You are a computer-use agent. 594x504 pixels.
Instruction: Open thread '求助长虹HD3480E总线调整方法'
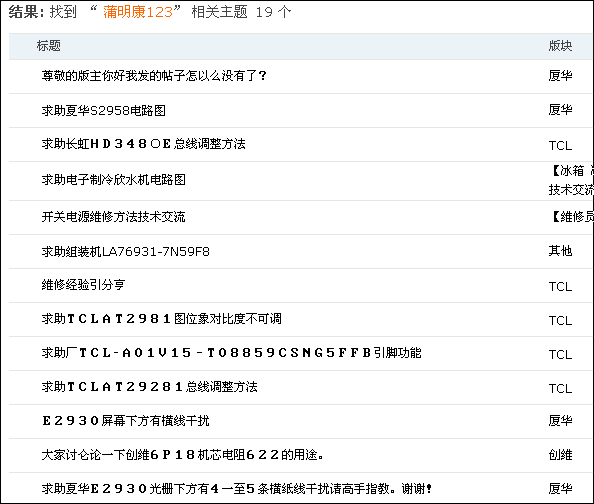[144, 144]
